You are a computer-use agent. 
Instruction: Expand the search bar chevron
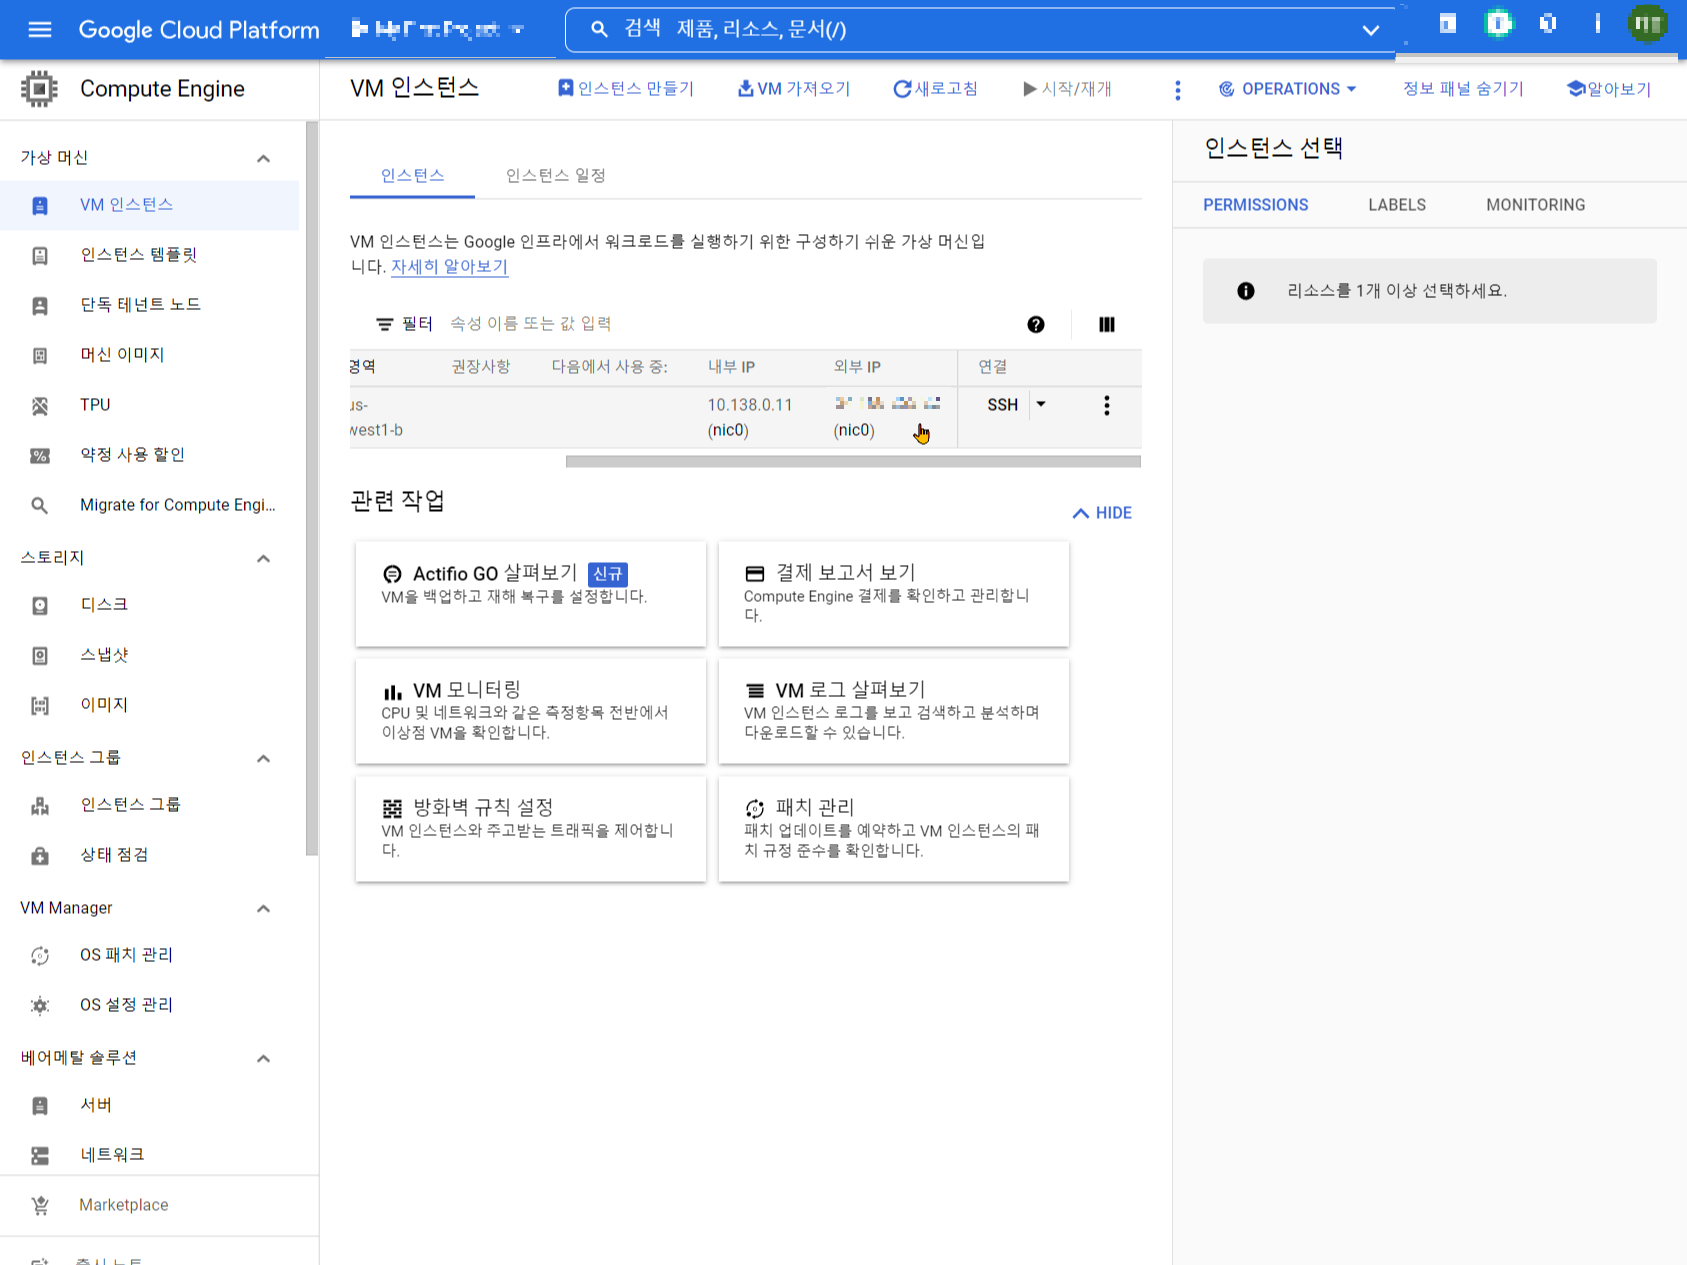pyautogui.click(x=1371, y=30)
